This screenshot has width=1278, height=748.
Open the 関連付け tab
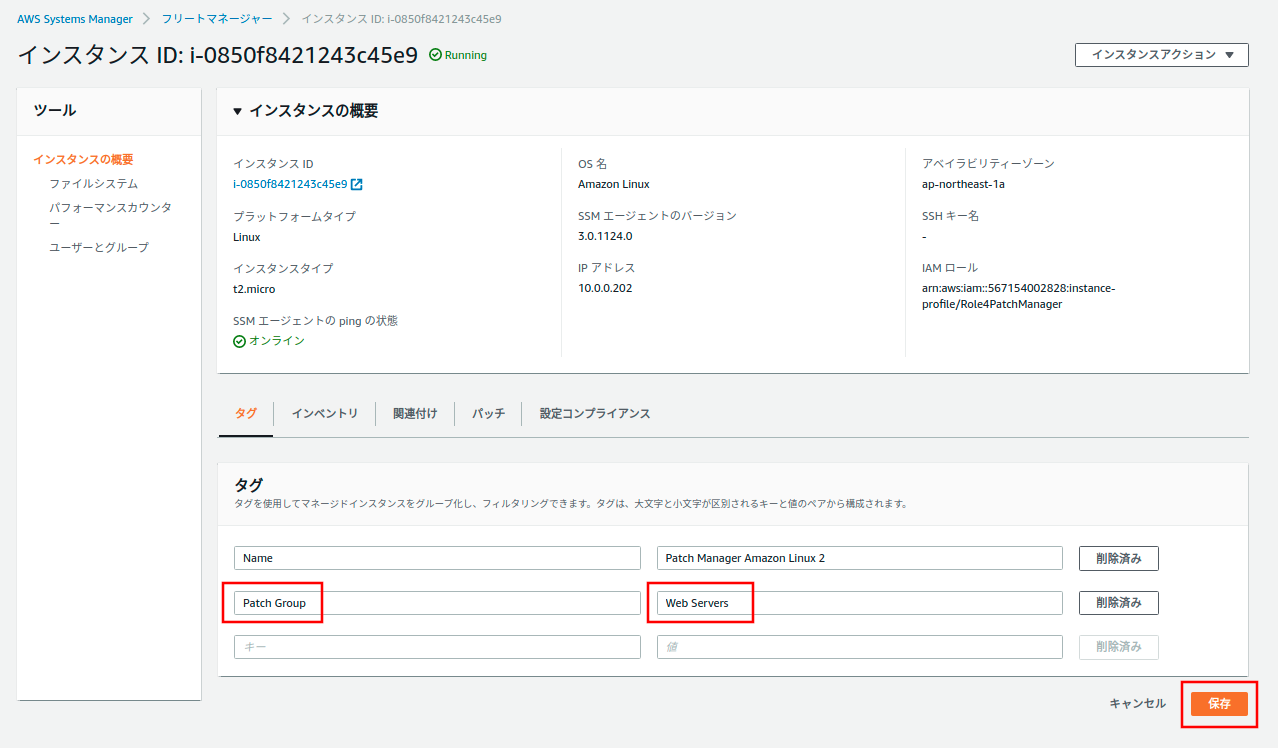tap(415, 414)
